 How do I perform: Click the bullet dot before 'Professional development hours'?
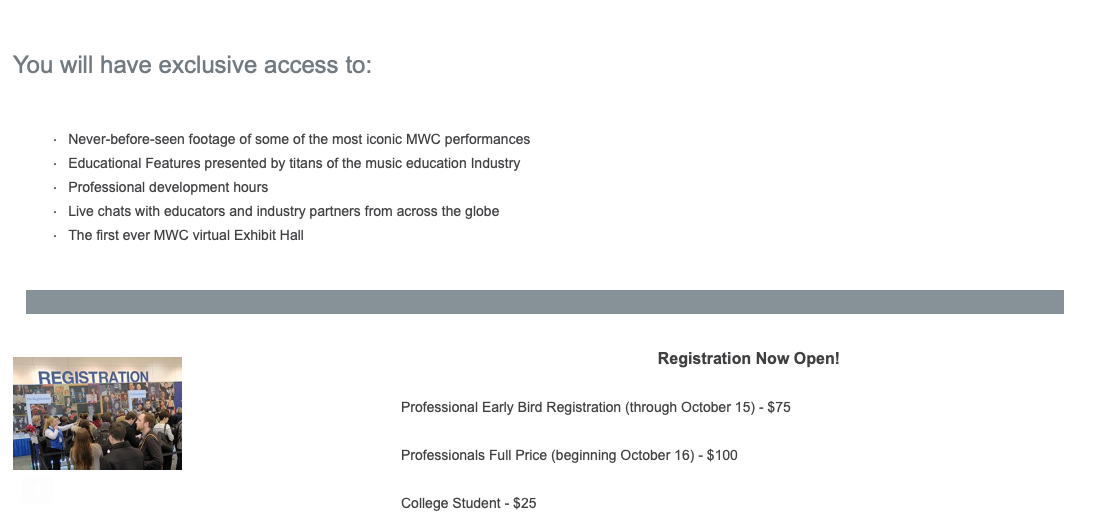pos(54,188)
